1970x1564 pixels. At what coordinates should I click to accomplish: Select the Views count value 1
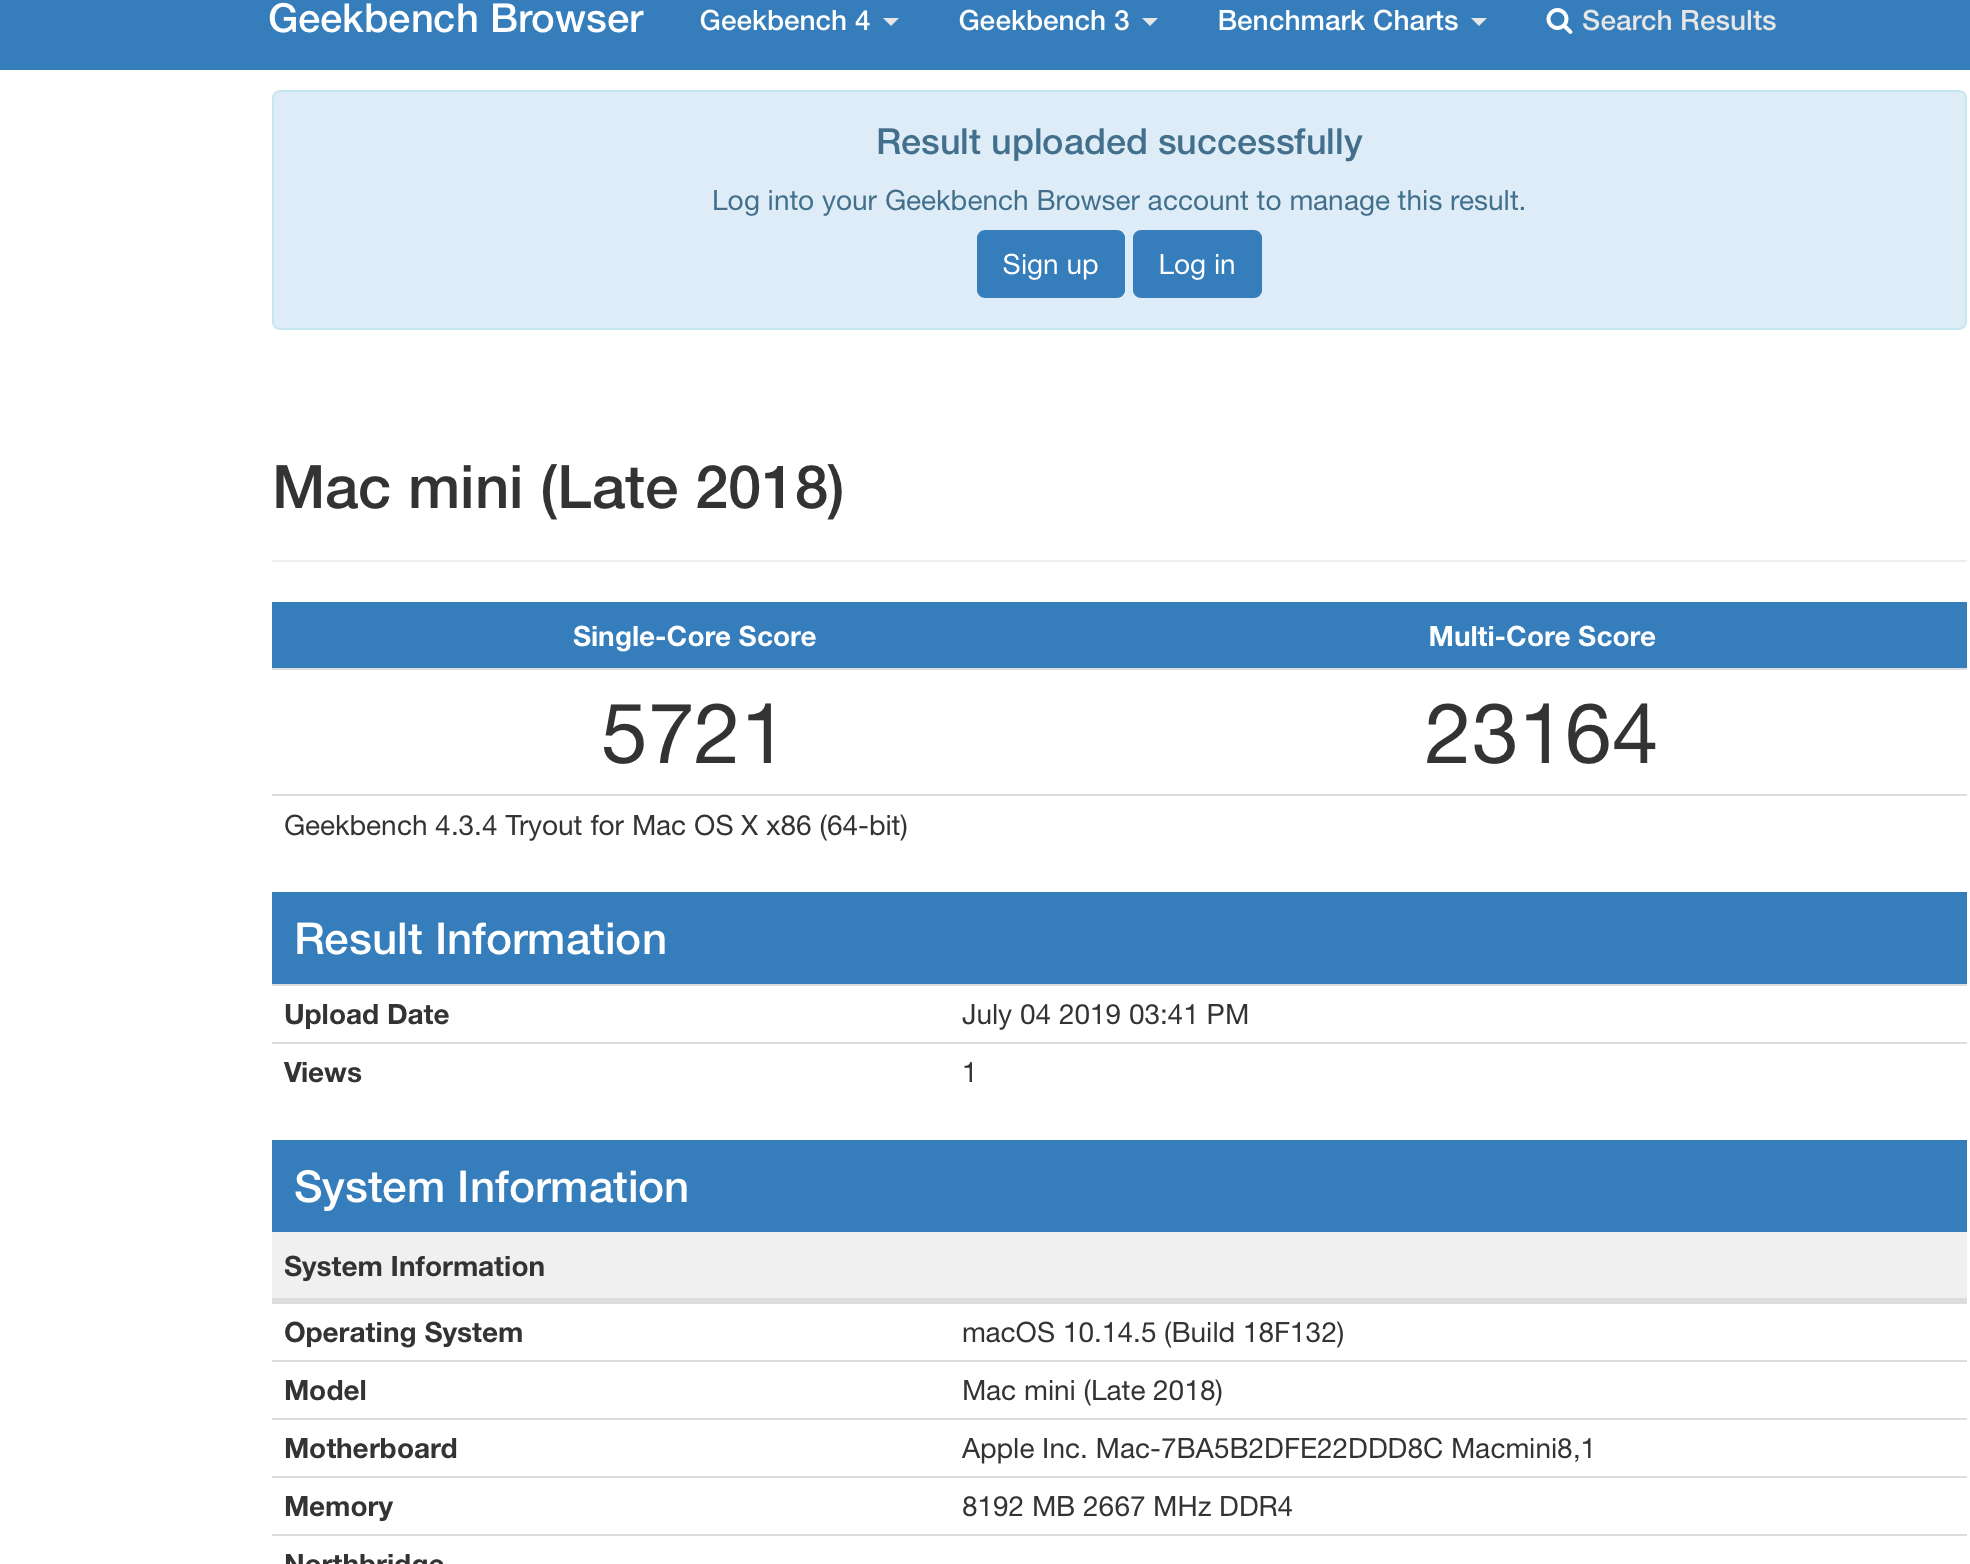tap(968, 1073)
